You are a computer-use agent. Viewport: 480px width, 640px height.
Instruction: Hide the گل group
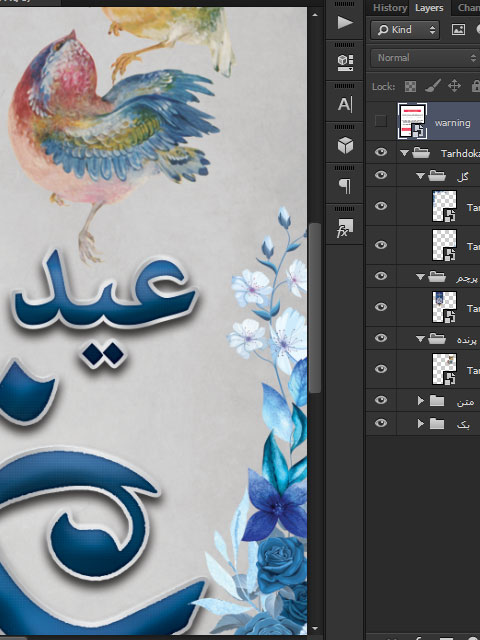pyautogui.click(x=381, y=175)
